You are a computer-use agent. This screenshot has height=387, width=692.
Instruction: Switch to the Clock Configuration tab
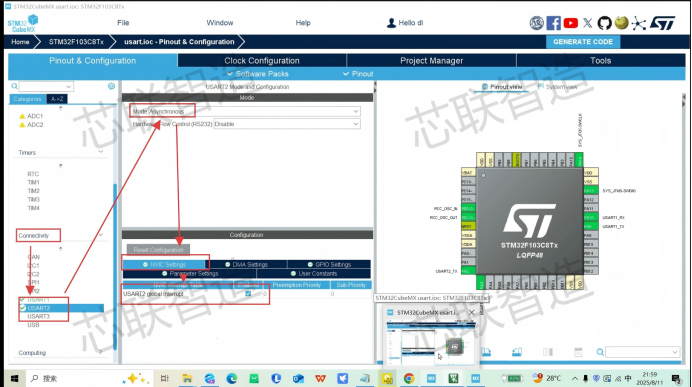pos(262,60)
